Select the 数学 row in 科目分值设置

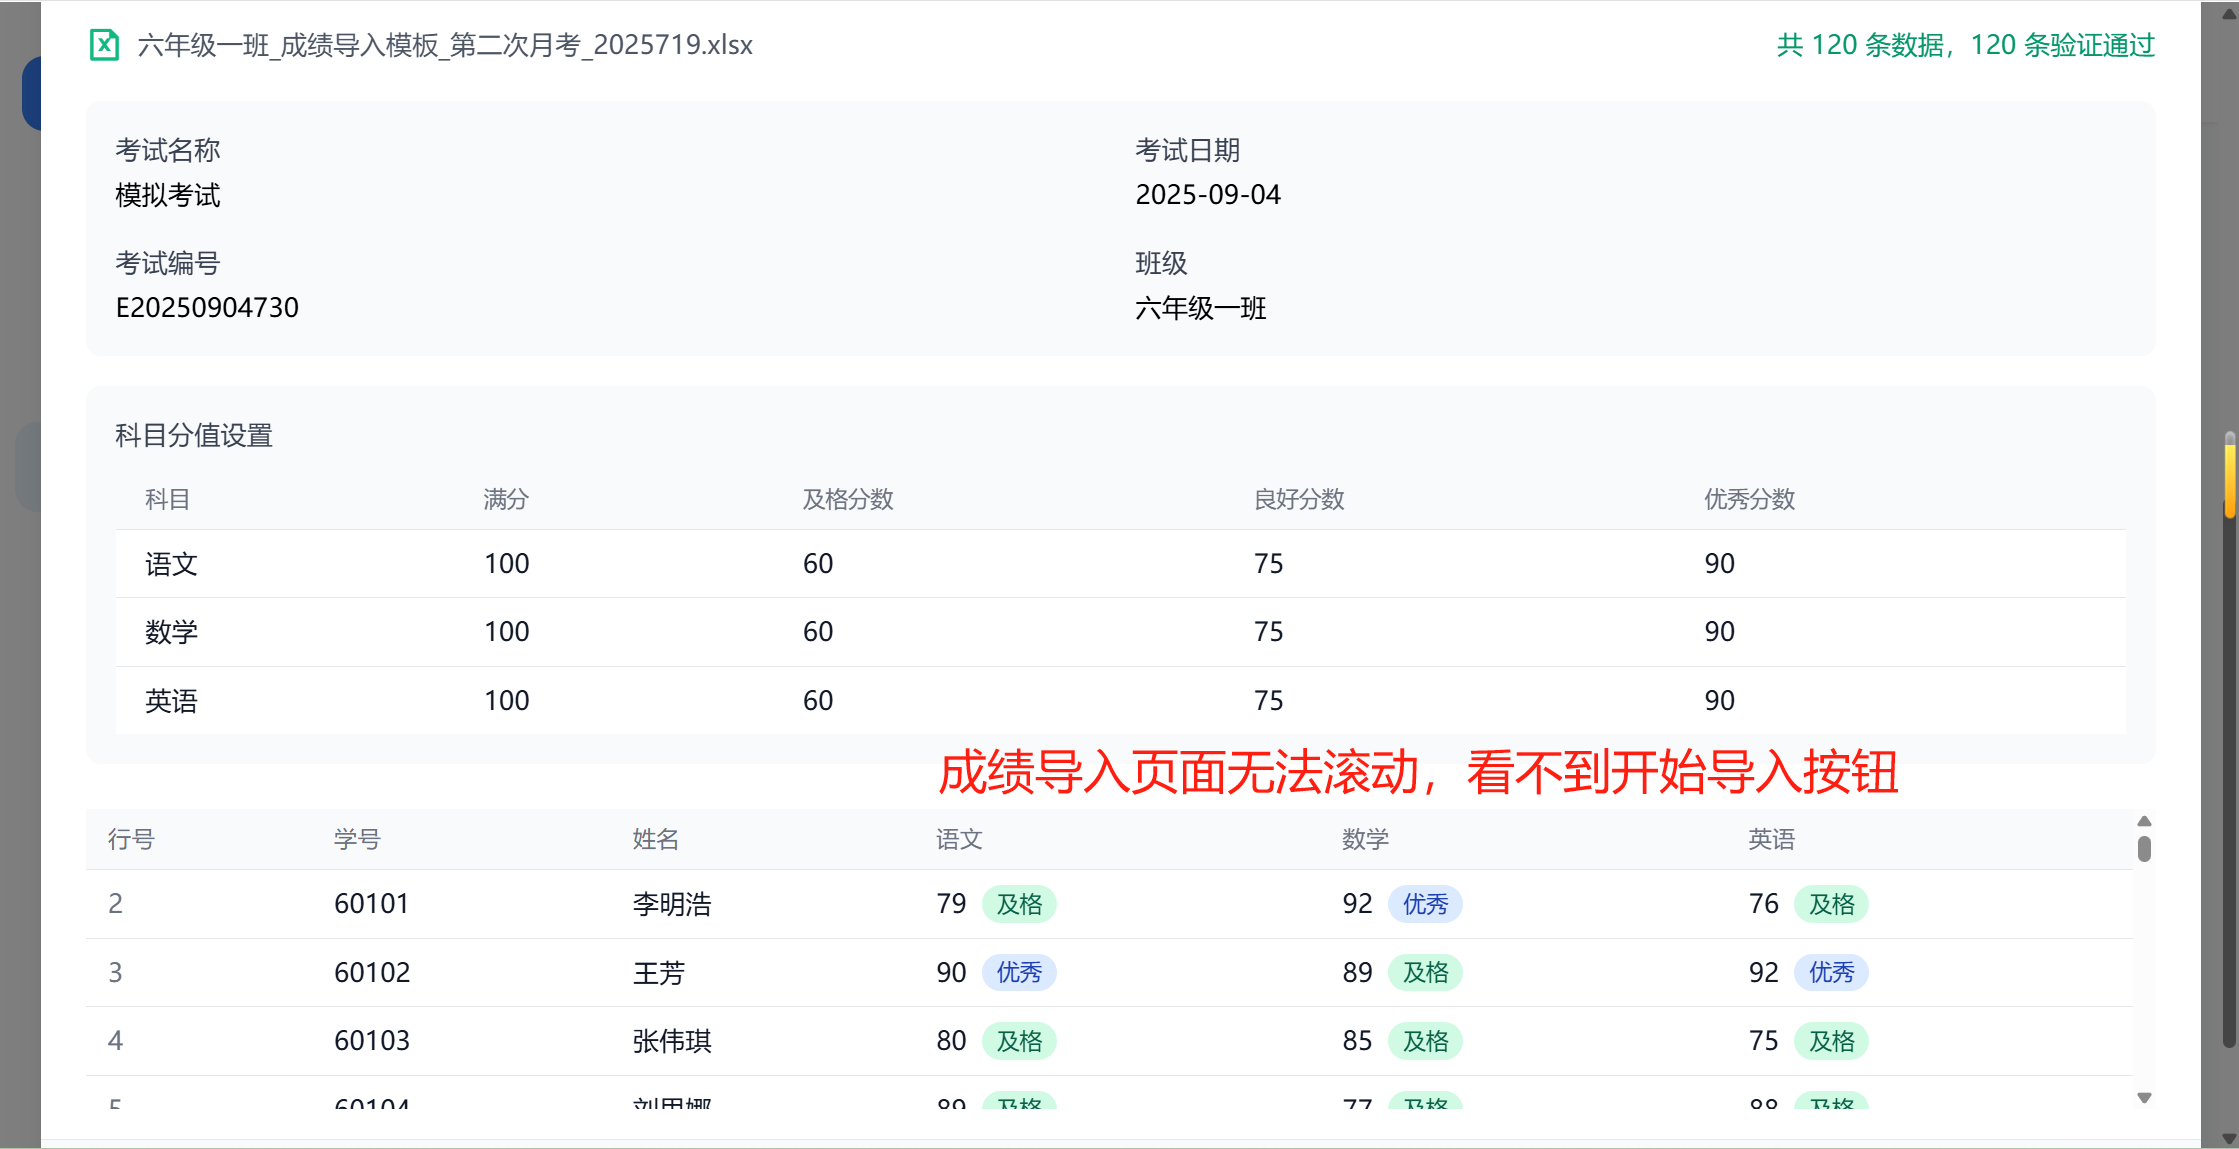coord(171,631)
